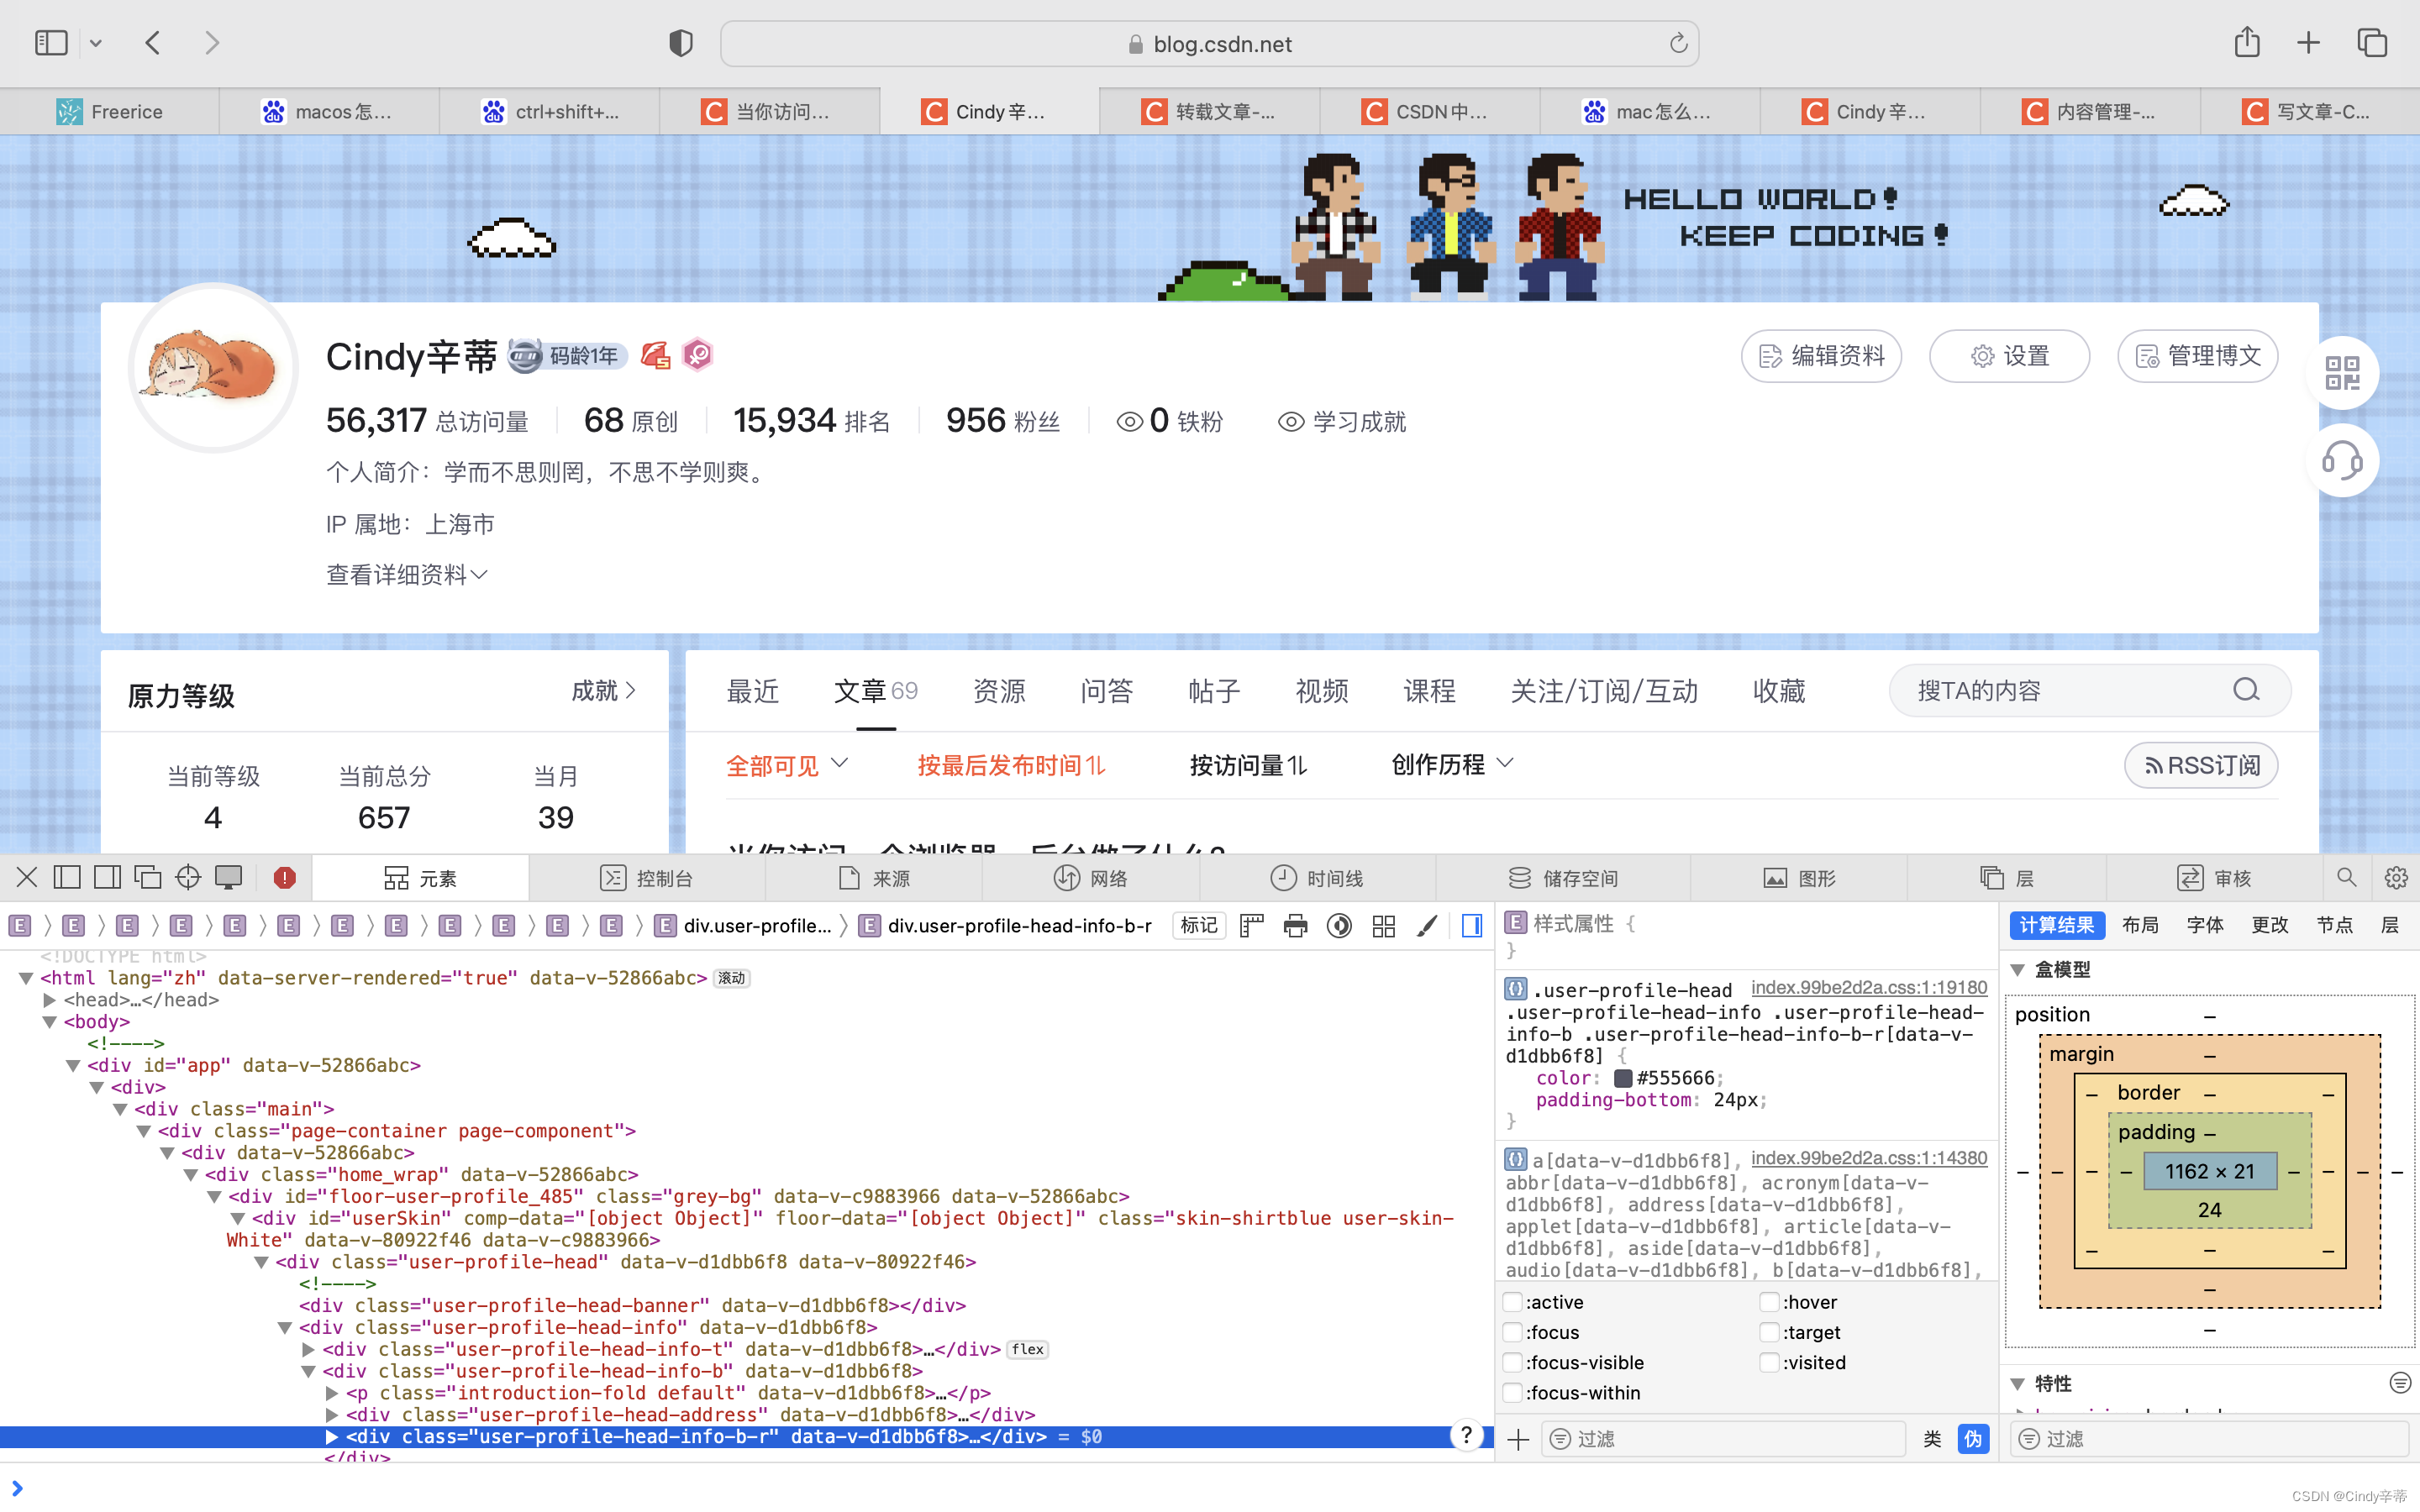Check the :target pseudo-class checkbox
This screenshot has height=1512, width=2420.
coord(1769,1332)
